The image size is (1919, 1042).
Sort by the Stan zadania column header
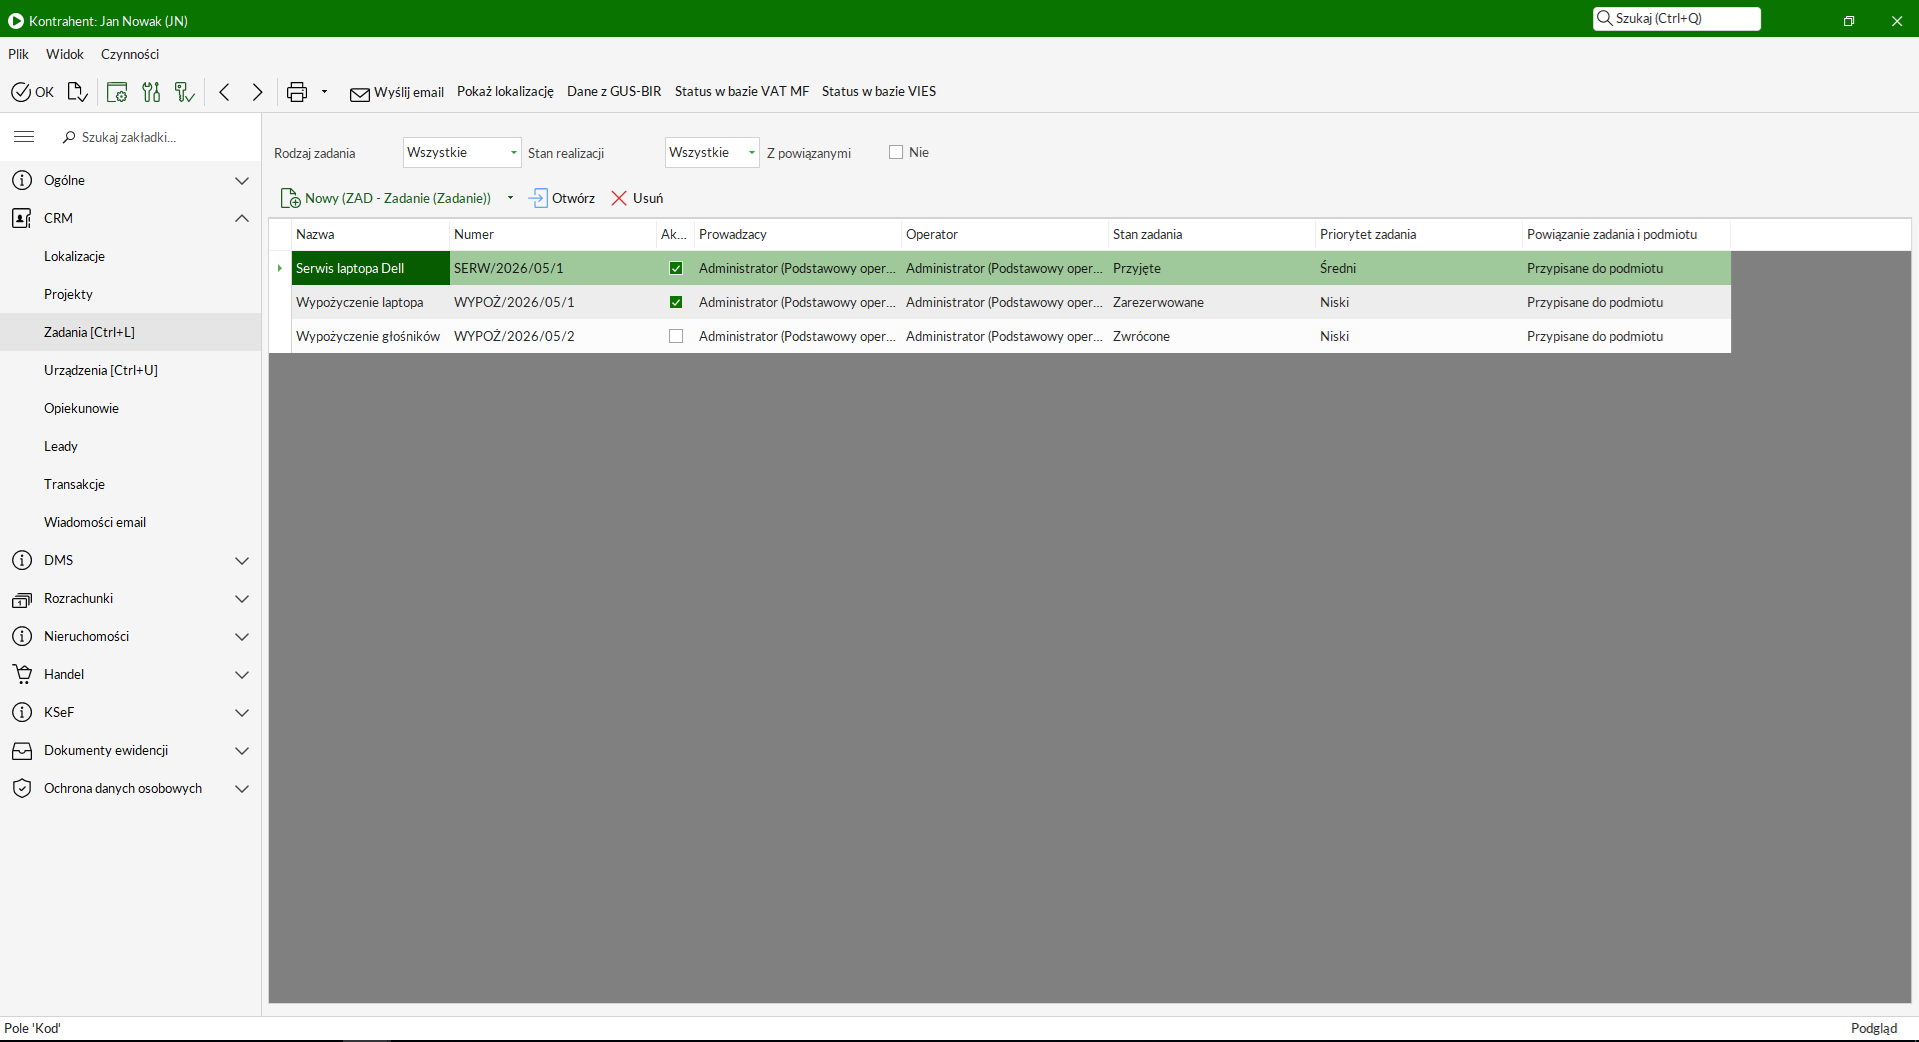(1212, 234)
